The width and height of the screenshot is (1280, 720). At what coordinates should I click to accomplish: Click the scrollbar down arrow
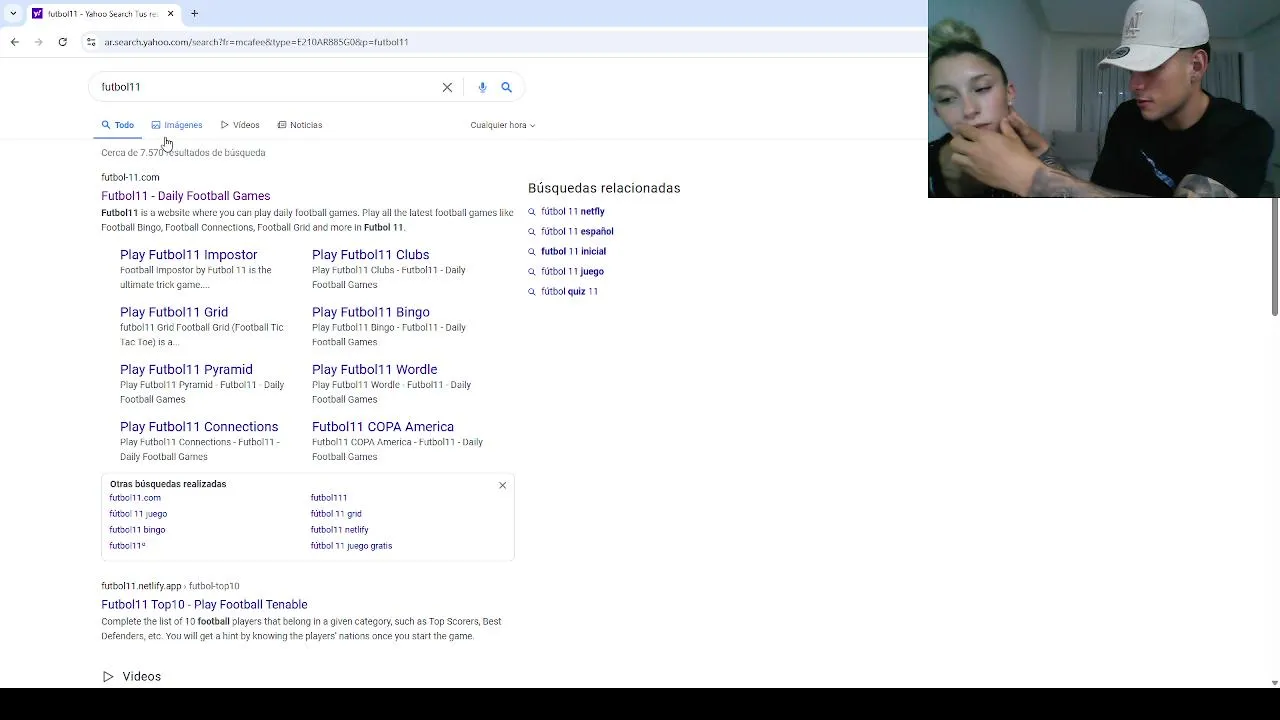[x=1274, y=683]
